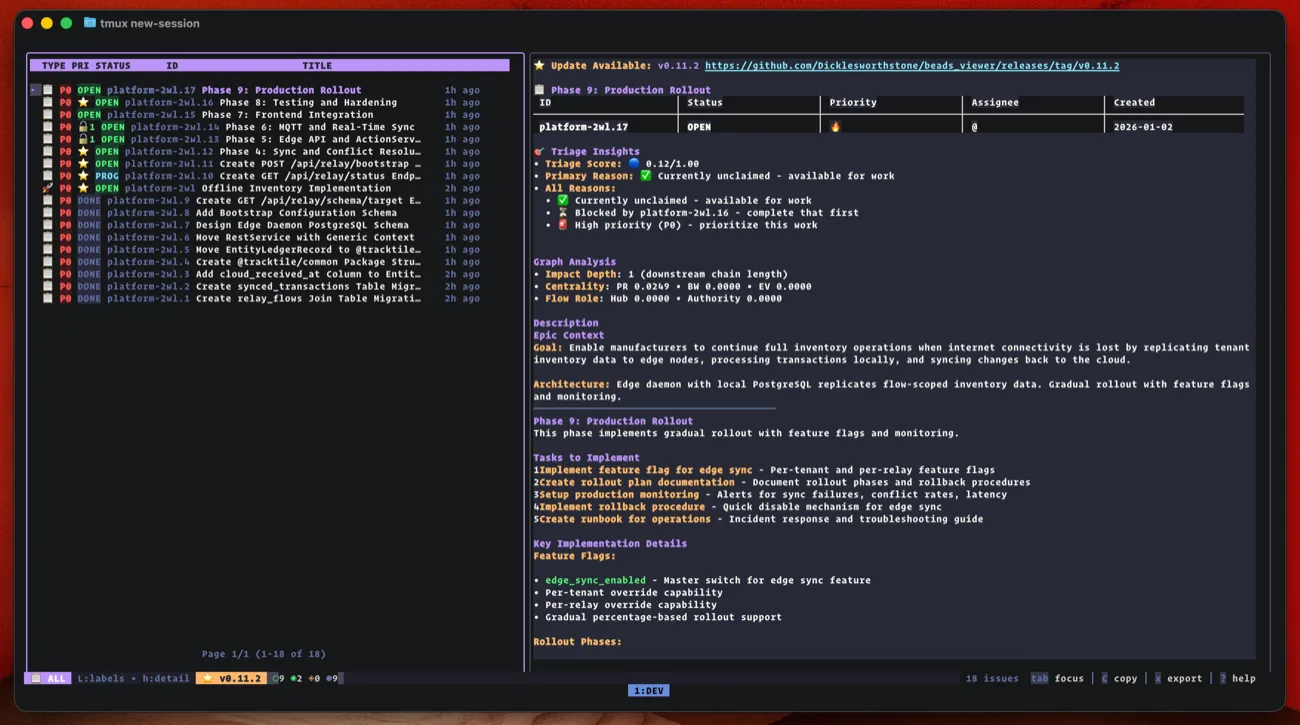Click the green checkmark next to Primary Reason
1300x725 pixels.
646,176
